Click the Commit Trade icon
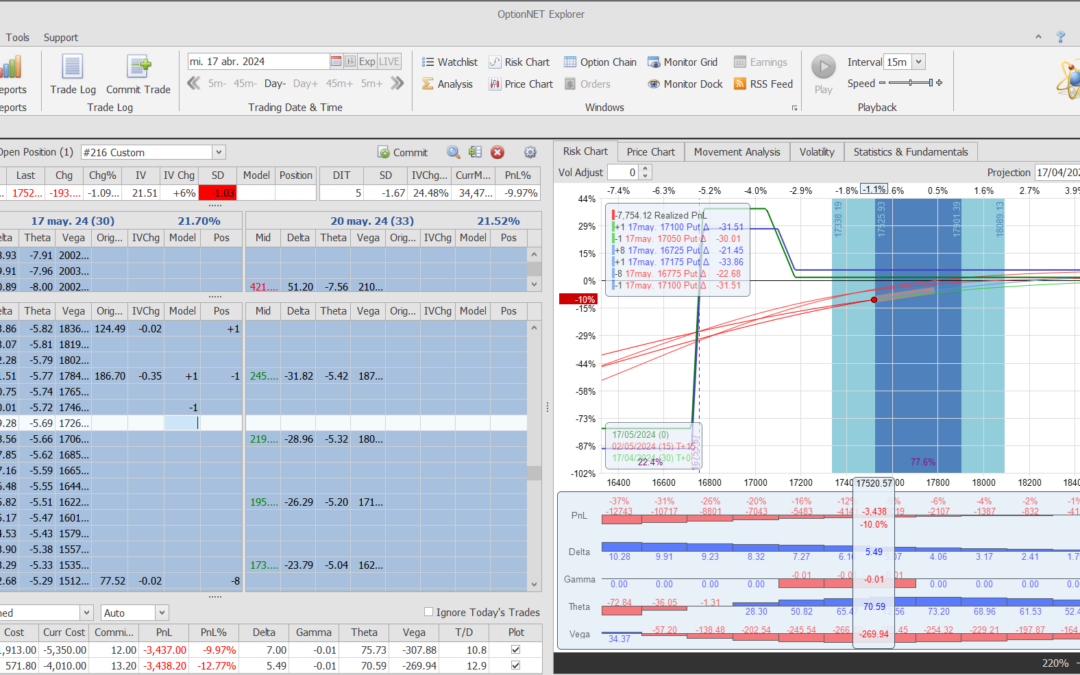This screenshot has width=1080, height=675. pyautogui.click(x=138, y=73)
